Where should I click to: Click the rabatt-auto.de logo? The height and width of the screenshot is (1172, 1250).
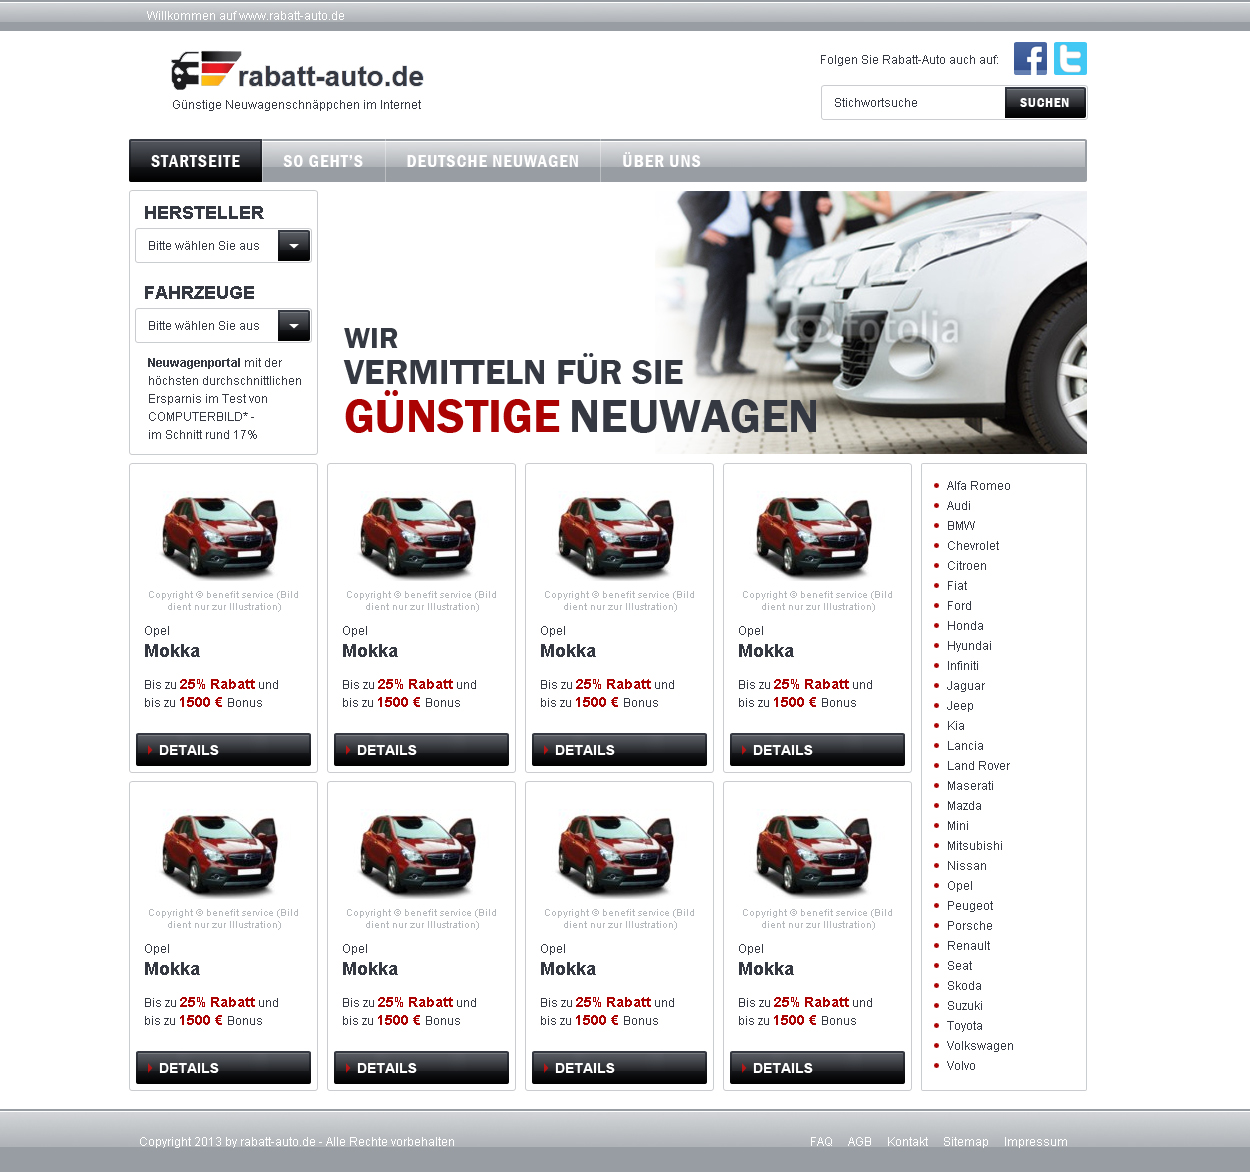(x=297, y=72)
